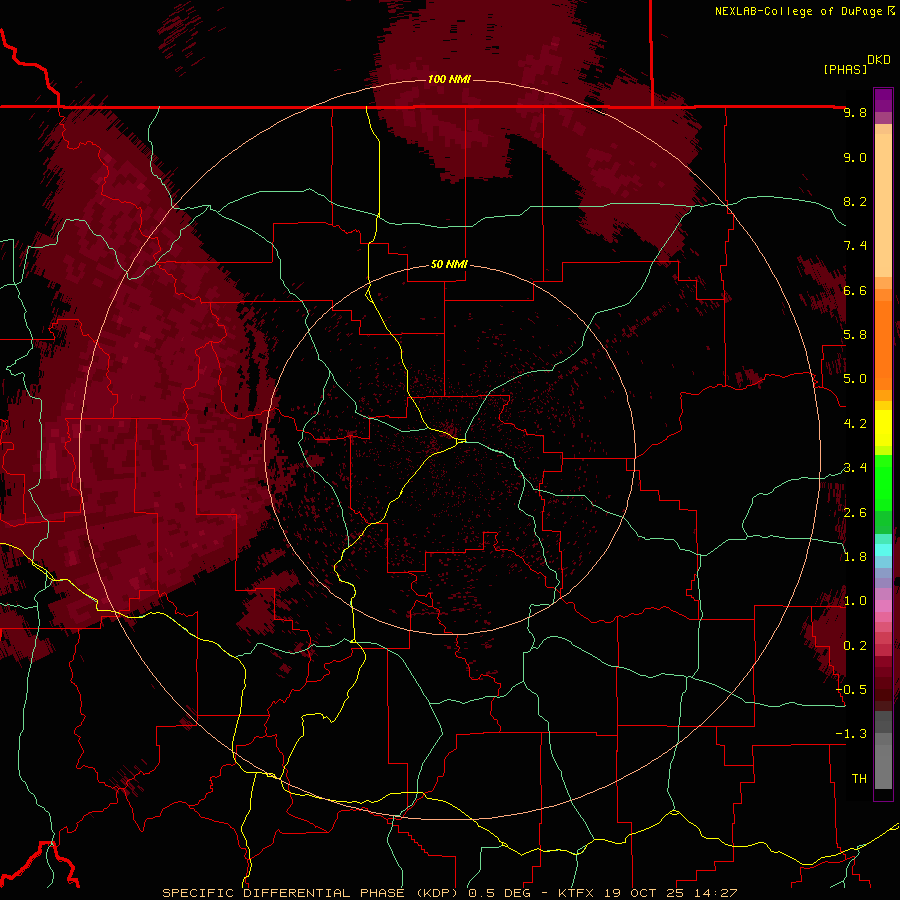Click the gray TH segment of the color bar
This screenshot has width=900, height=900.
pos(883,766)
